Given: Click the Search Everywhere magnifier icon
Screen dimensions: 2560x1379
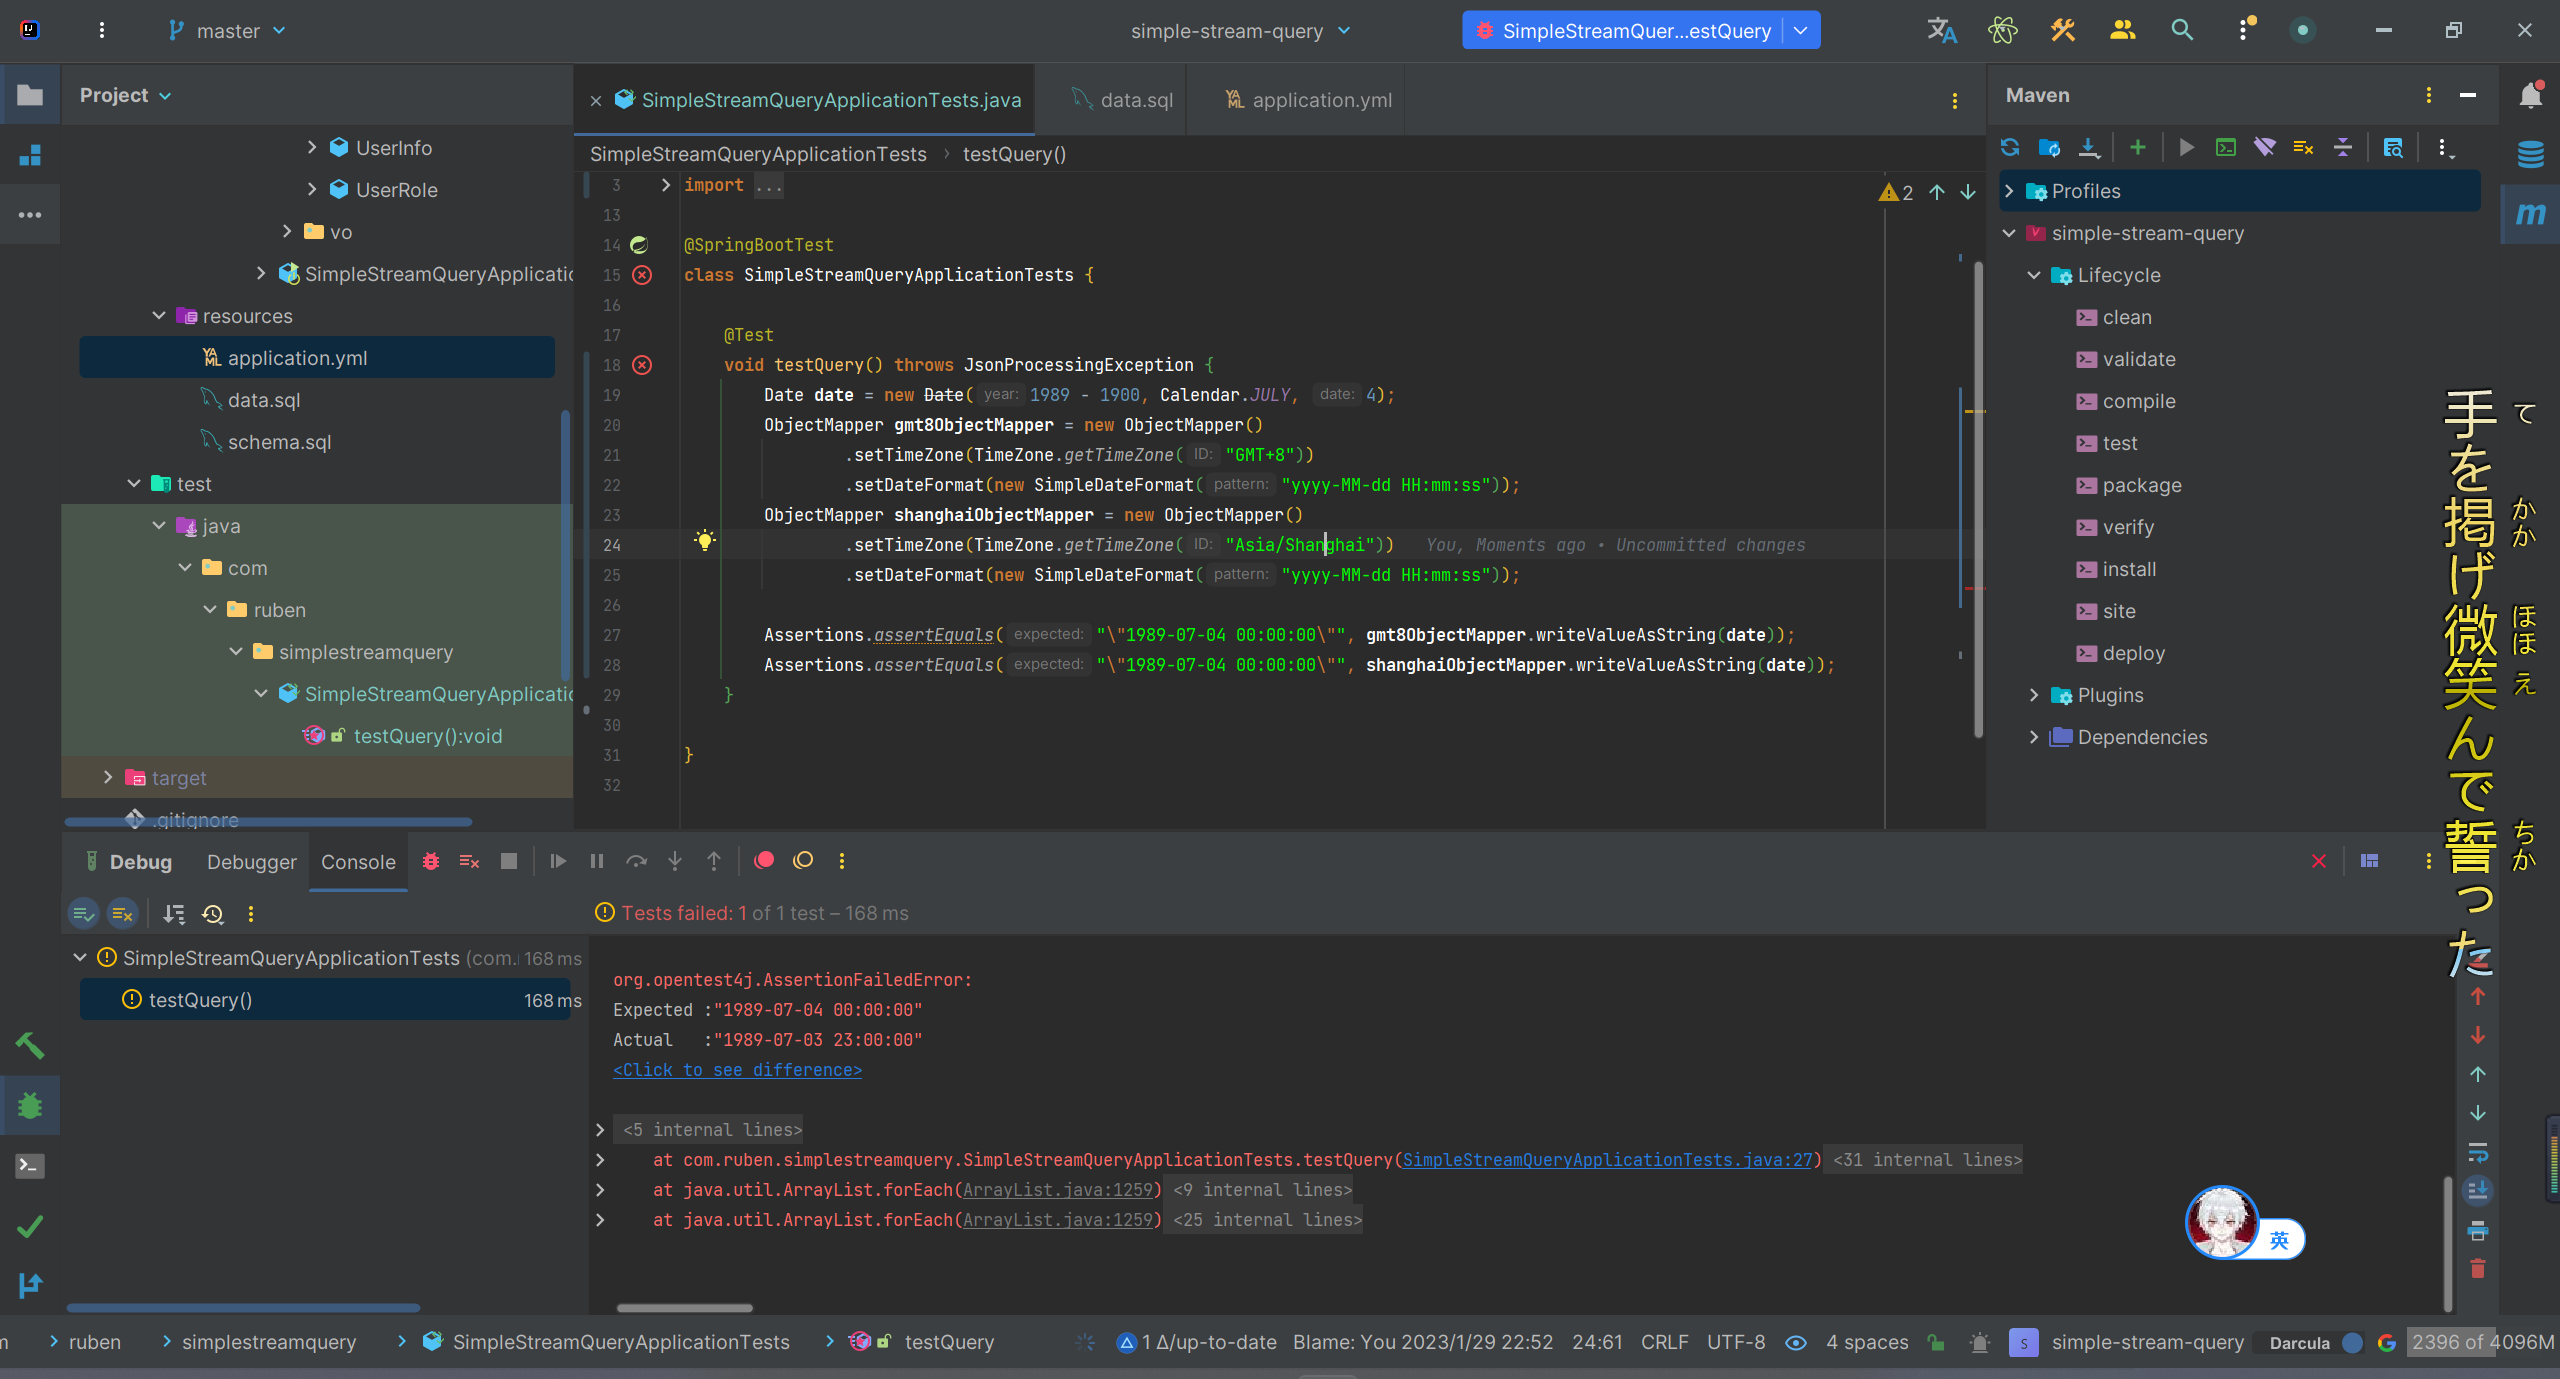Looking at the screenshot, I should (2182, 30).
